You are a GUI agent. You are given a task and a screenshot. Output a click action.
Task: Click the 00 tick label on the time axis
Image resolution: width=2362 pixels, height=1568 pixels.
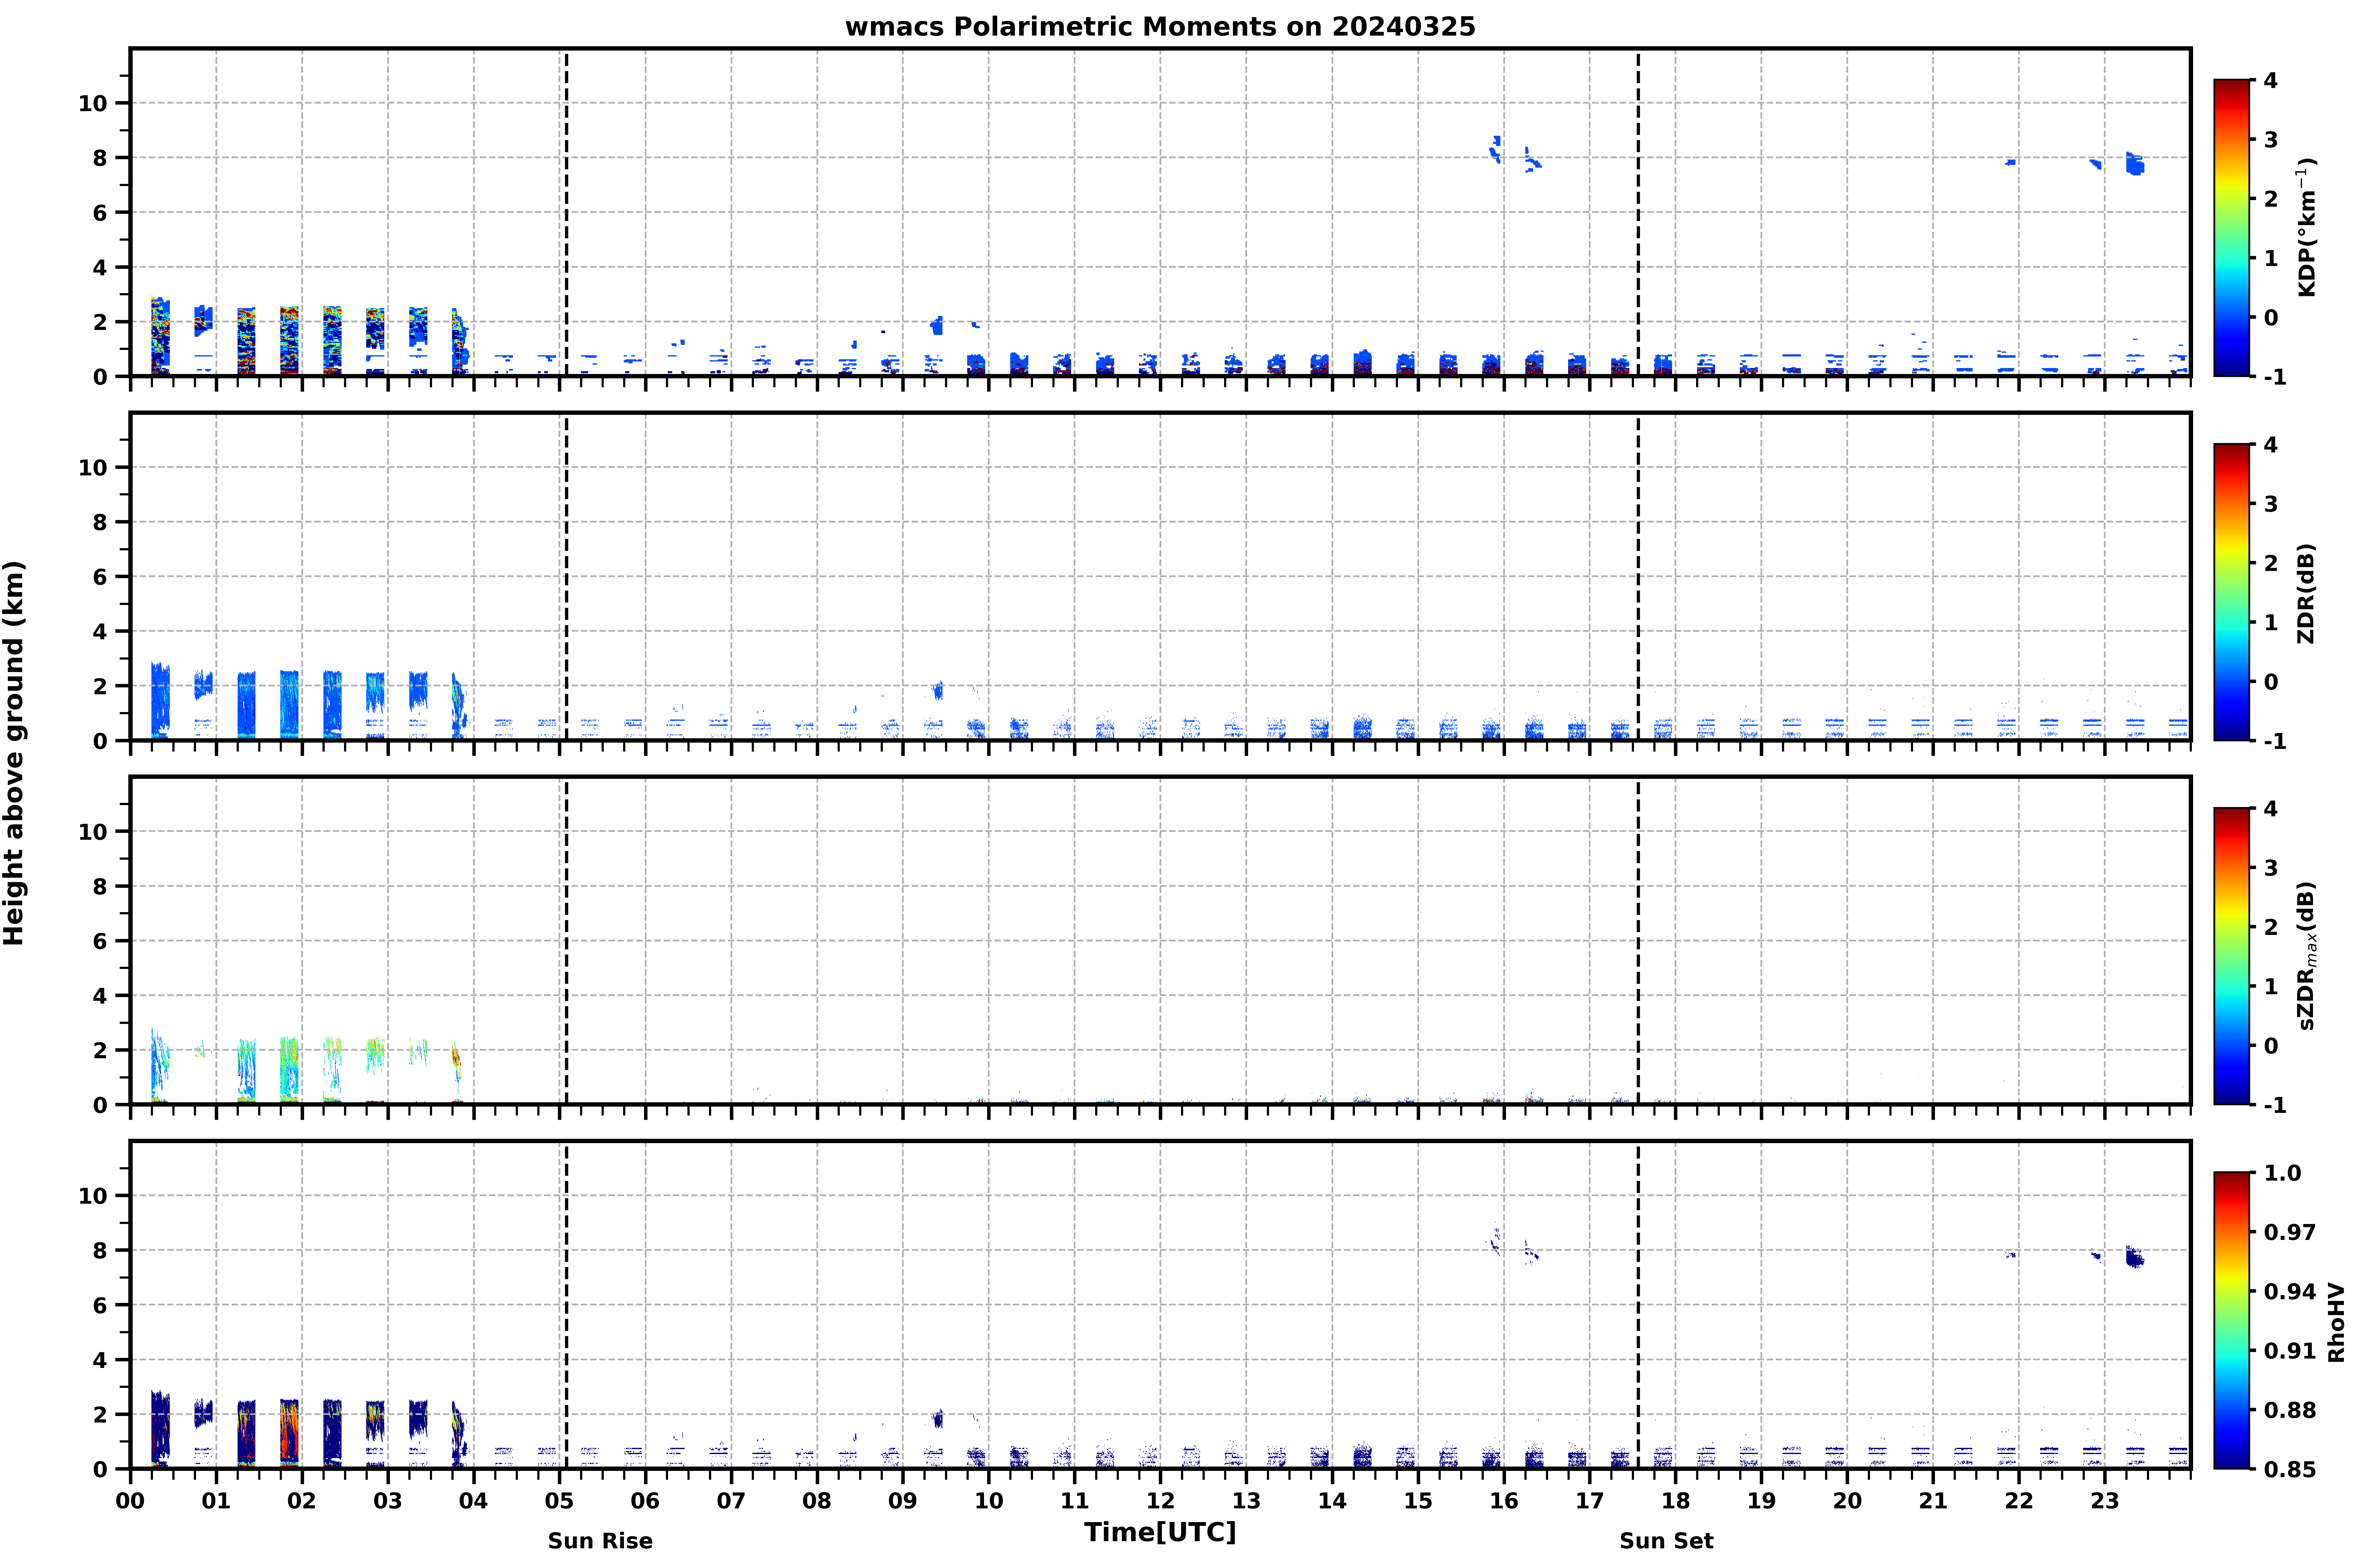coord(130,1501)
